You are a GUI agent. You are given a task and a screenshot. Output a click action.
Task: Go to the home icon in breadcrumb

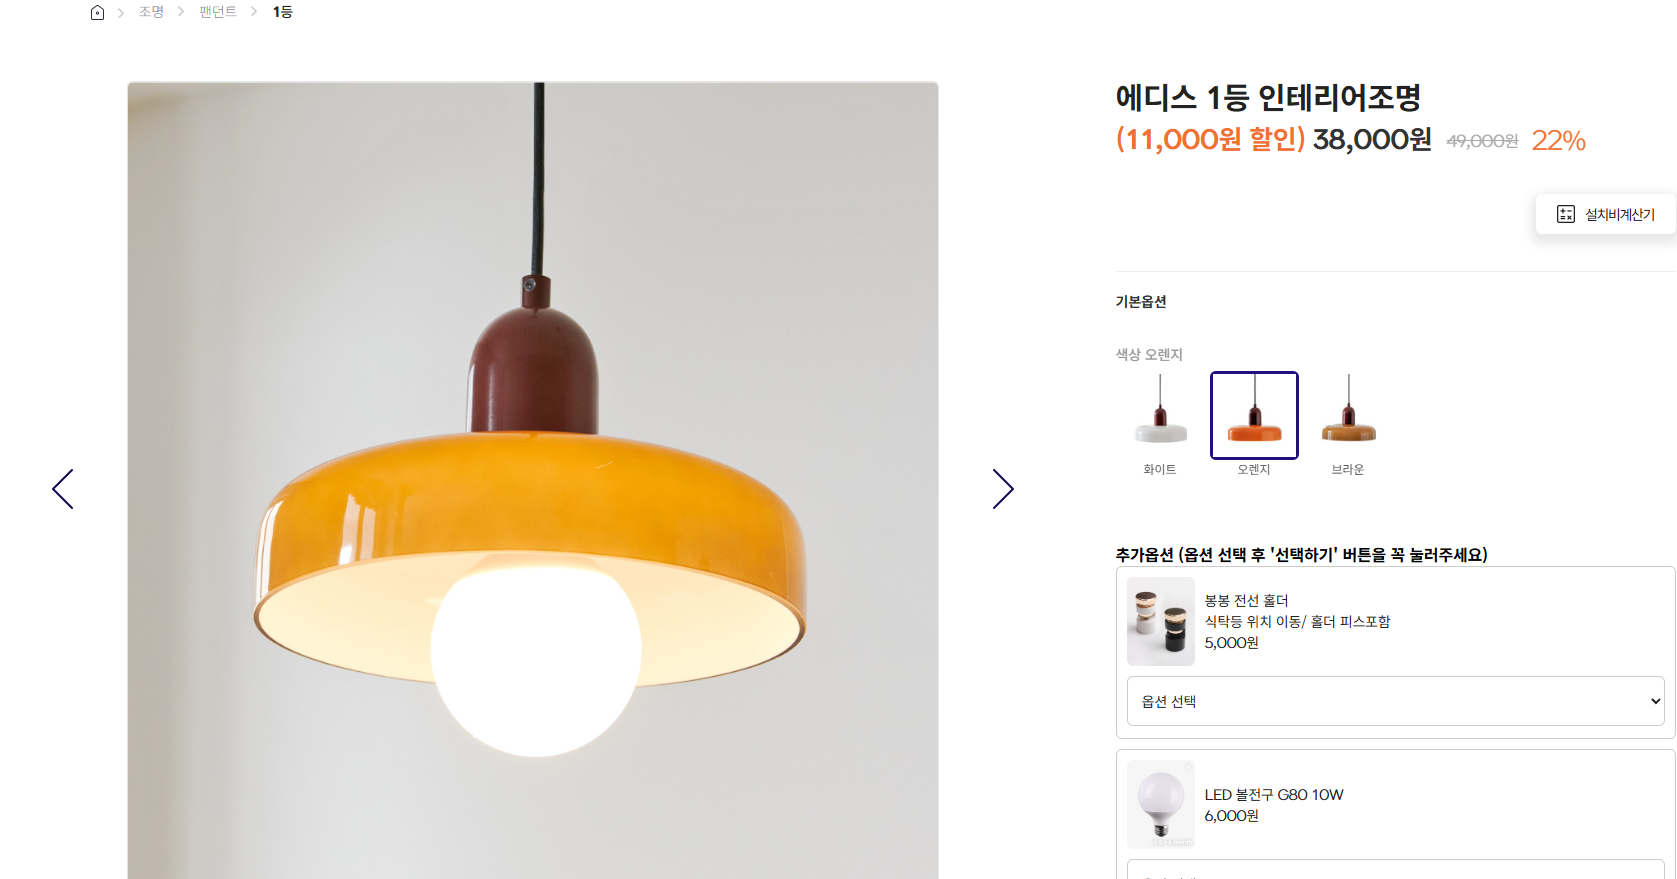[x=97, y=12]
